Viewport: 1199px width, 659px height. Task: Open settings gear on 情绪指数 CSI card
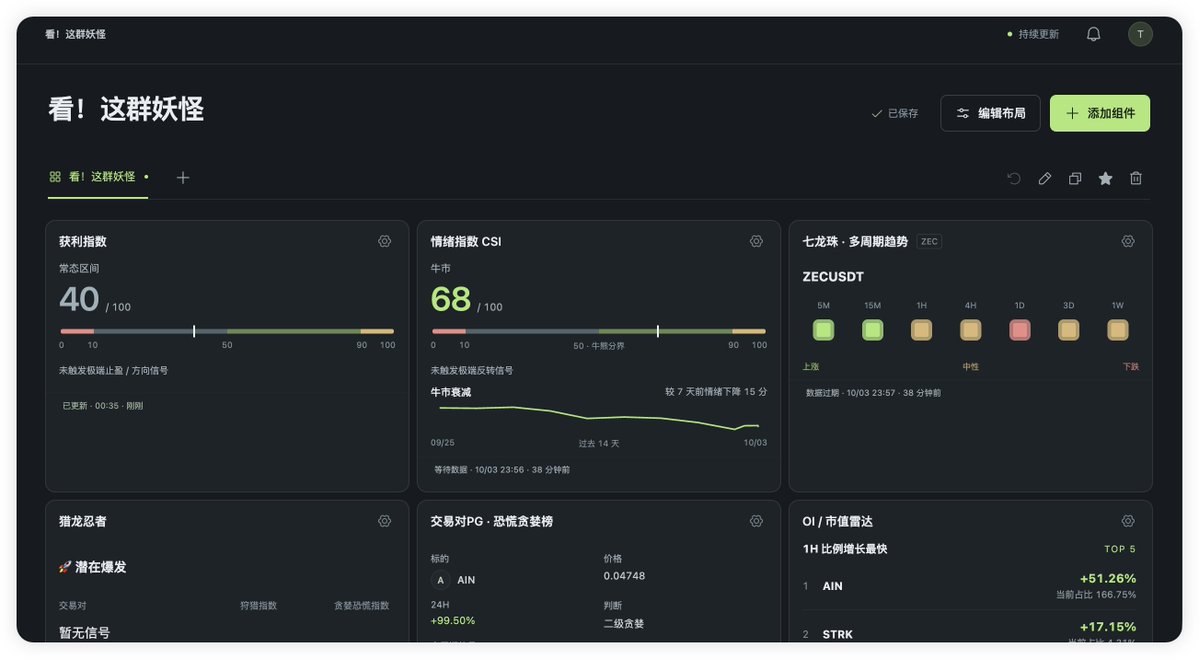tap(756, 242)
